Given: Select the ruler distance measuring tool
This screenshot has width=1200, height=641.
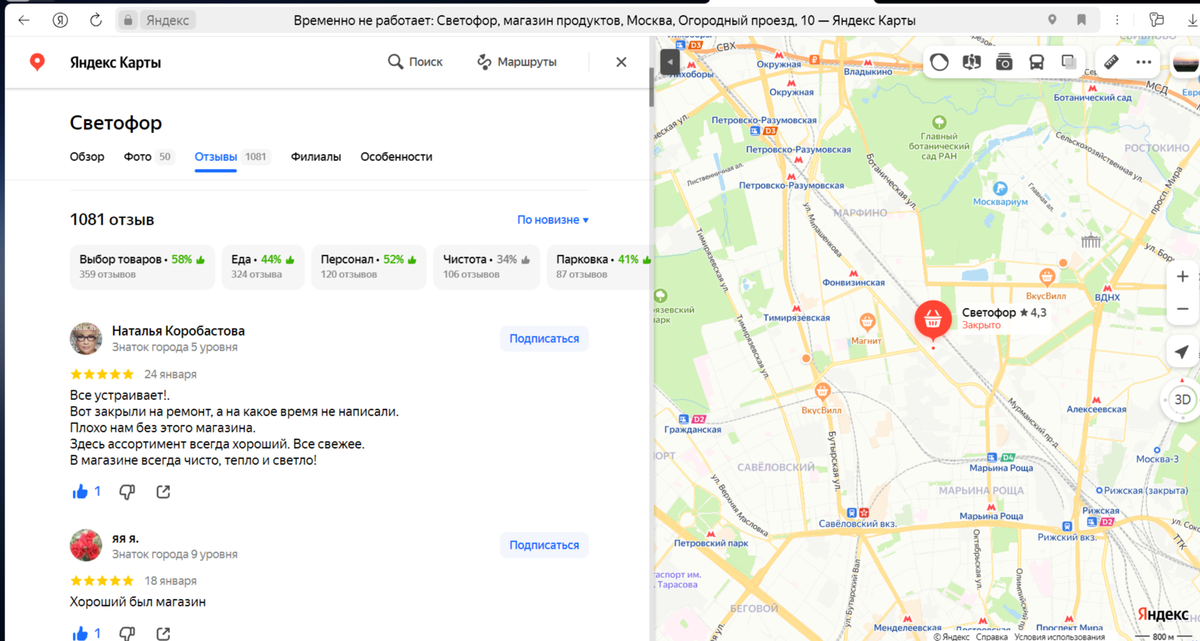Looking at the screenshot, I should (1111, 62).
